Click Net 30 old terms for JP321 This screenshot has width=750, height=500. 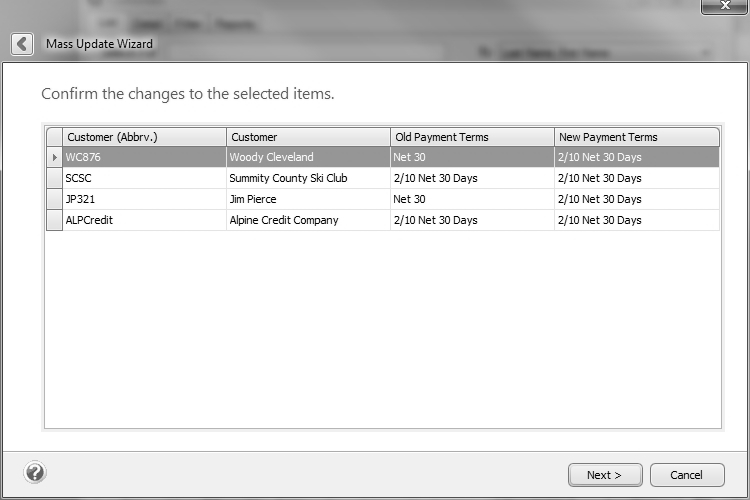click(x=472, y=199)
